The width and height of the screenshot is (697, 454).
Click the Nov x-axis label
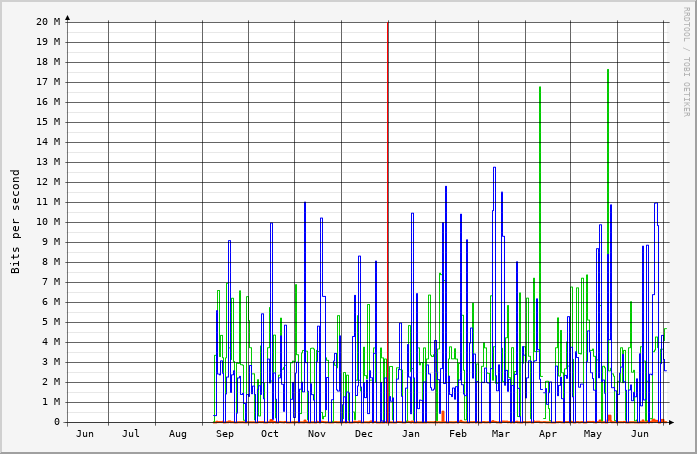pos(316,434)
